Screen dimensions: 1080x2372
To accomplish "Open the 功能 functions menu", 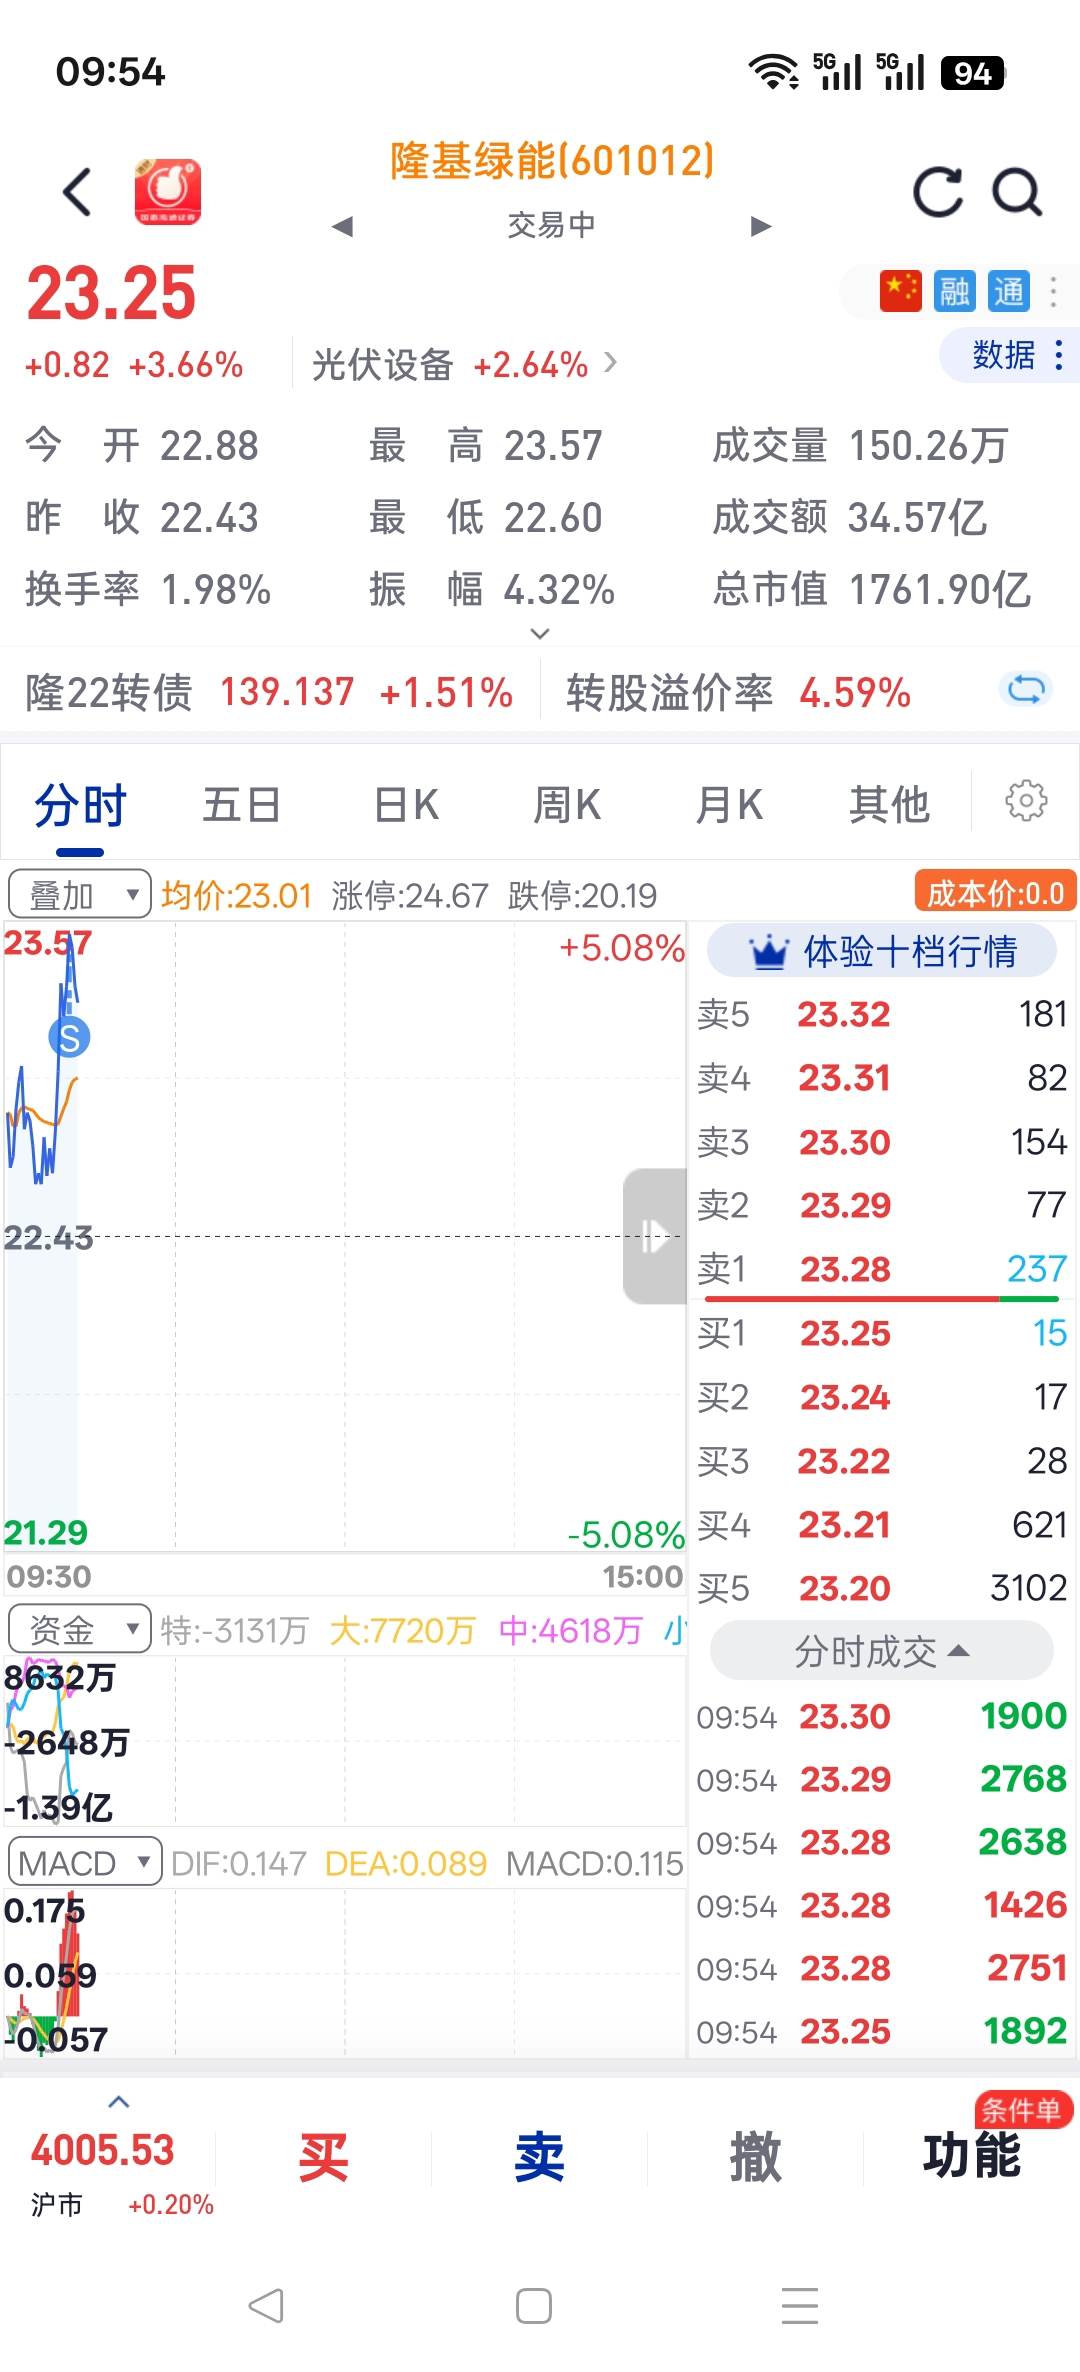I will tap(972, 2156).
